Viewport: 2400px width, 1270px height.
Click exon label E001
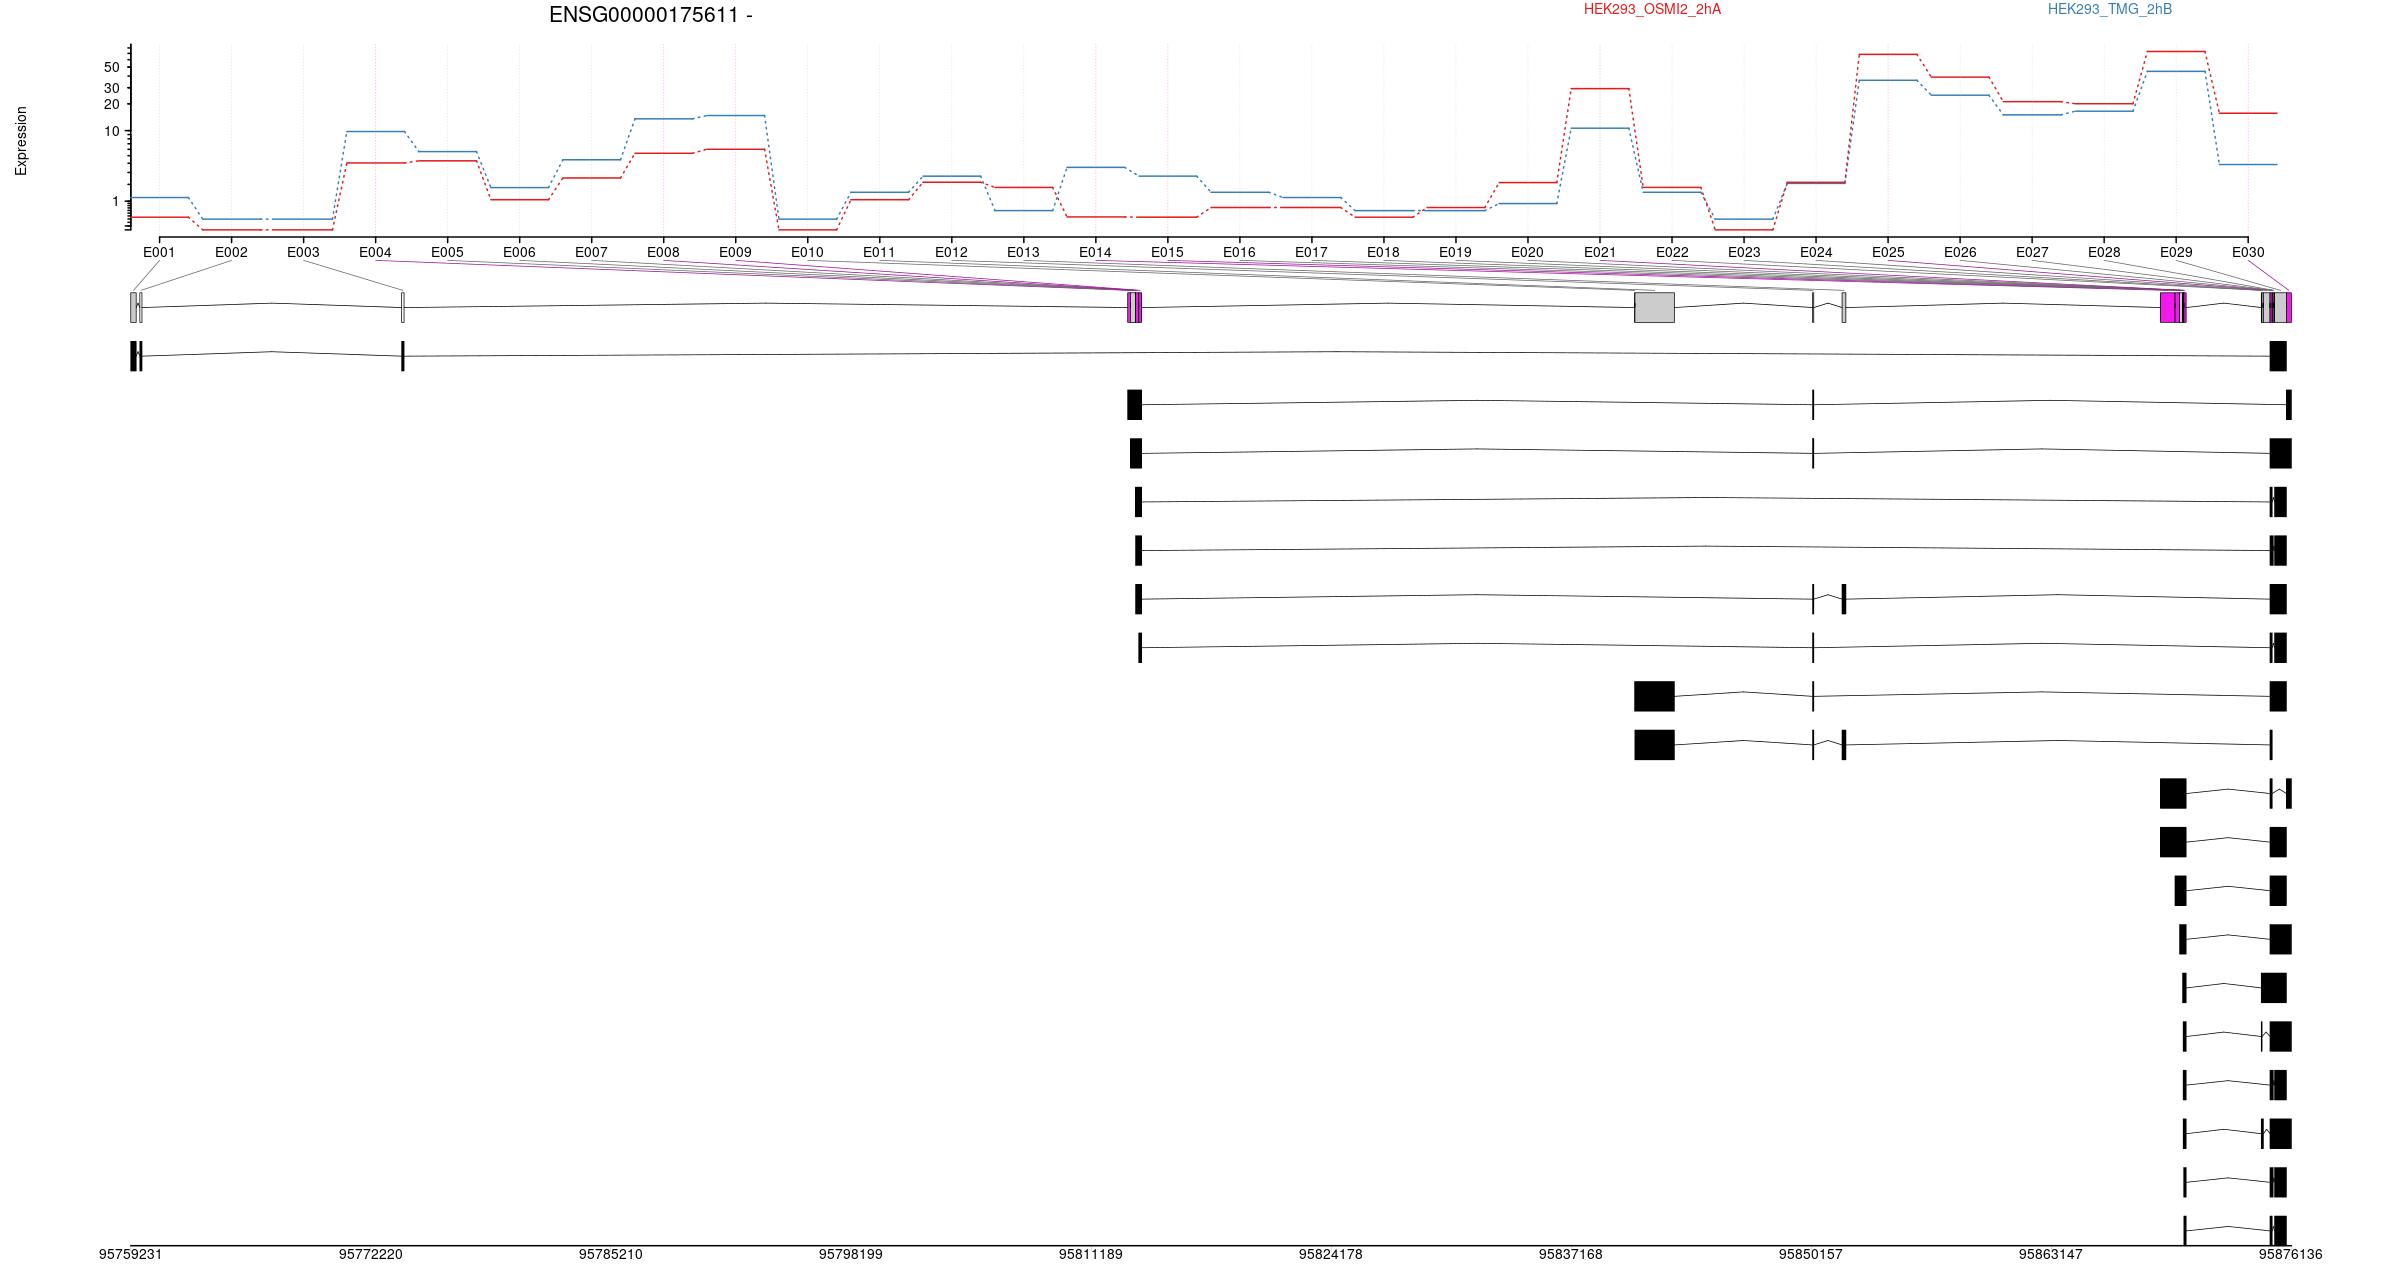point(159,252)
